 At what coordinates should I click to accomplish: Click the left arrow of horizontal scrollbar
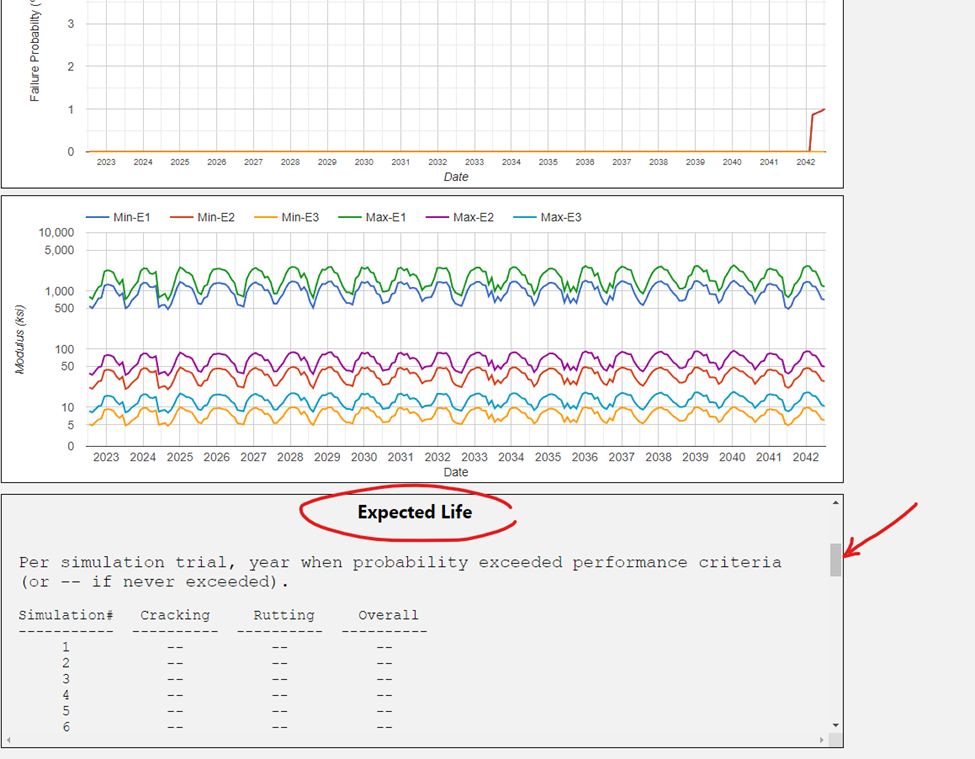(7, 740)
